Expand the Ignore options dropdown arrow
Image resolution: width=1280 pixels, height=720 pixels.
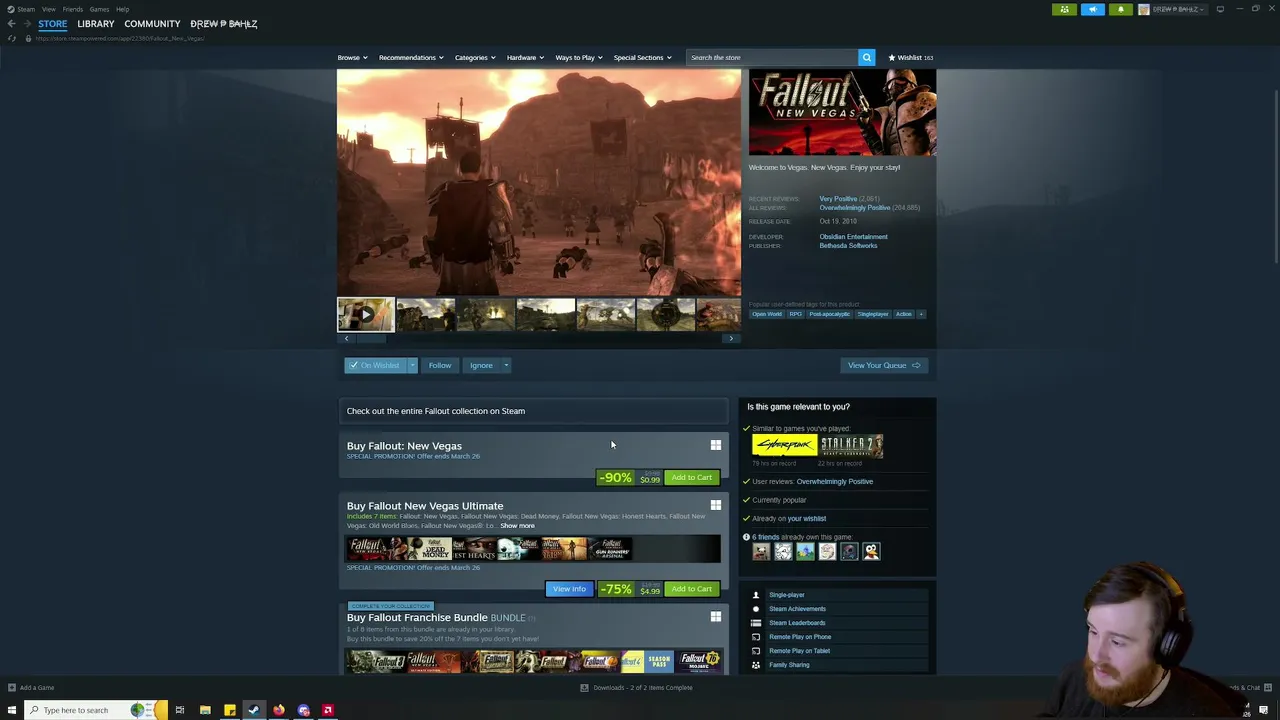pyautogui.click(x=506, y=365)
